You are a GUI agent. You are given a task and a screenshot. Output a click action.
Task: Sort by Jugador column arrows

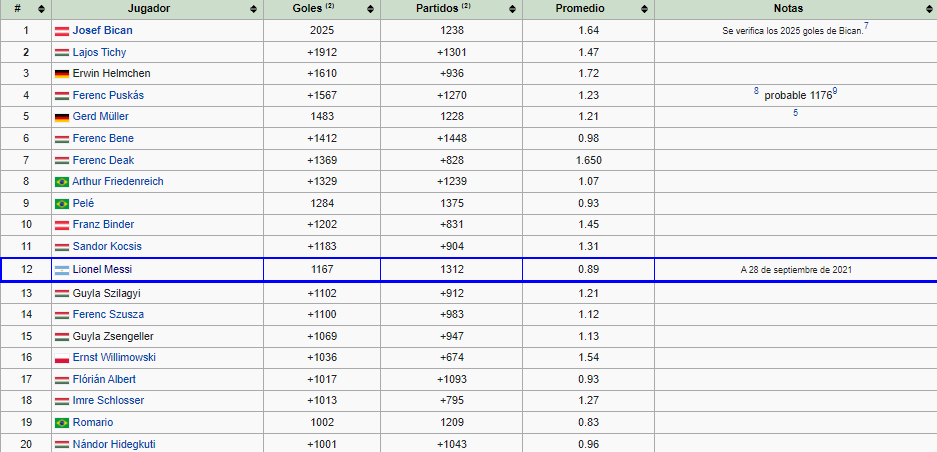[253, 9]
